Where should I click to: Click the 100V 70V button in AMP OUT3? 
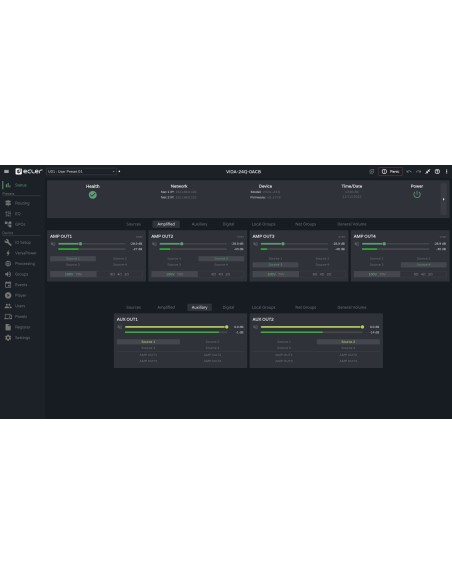pyautogui.click(x=276, y=274)
